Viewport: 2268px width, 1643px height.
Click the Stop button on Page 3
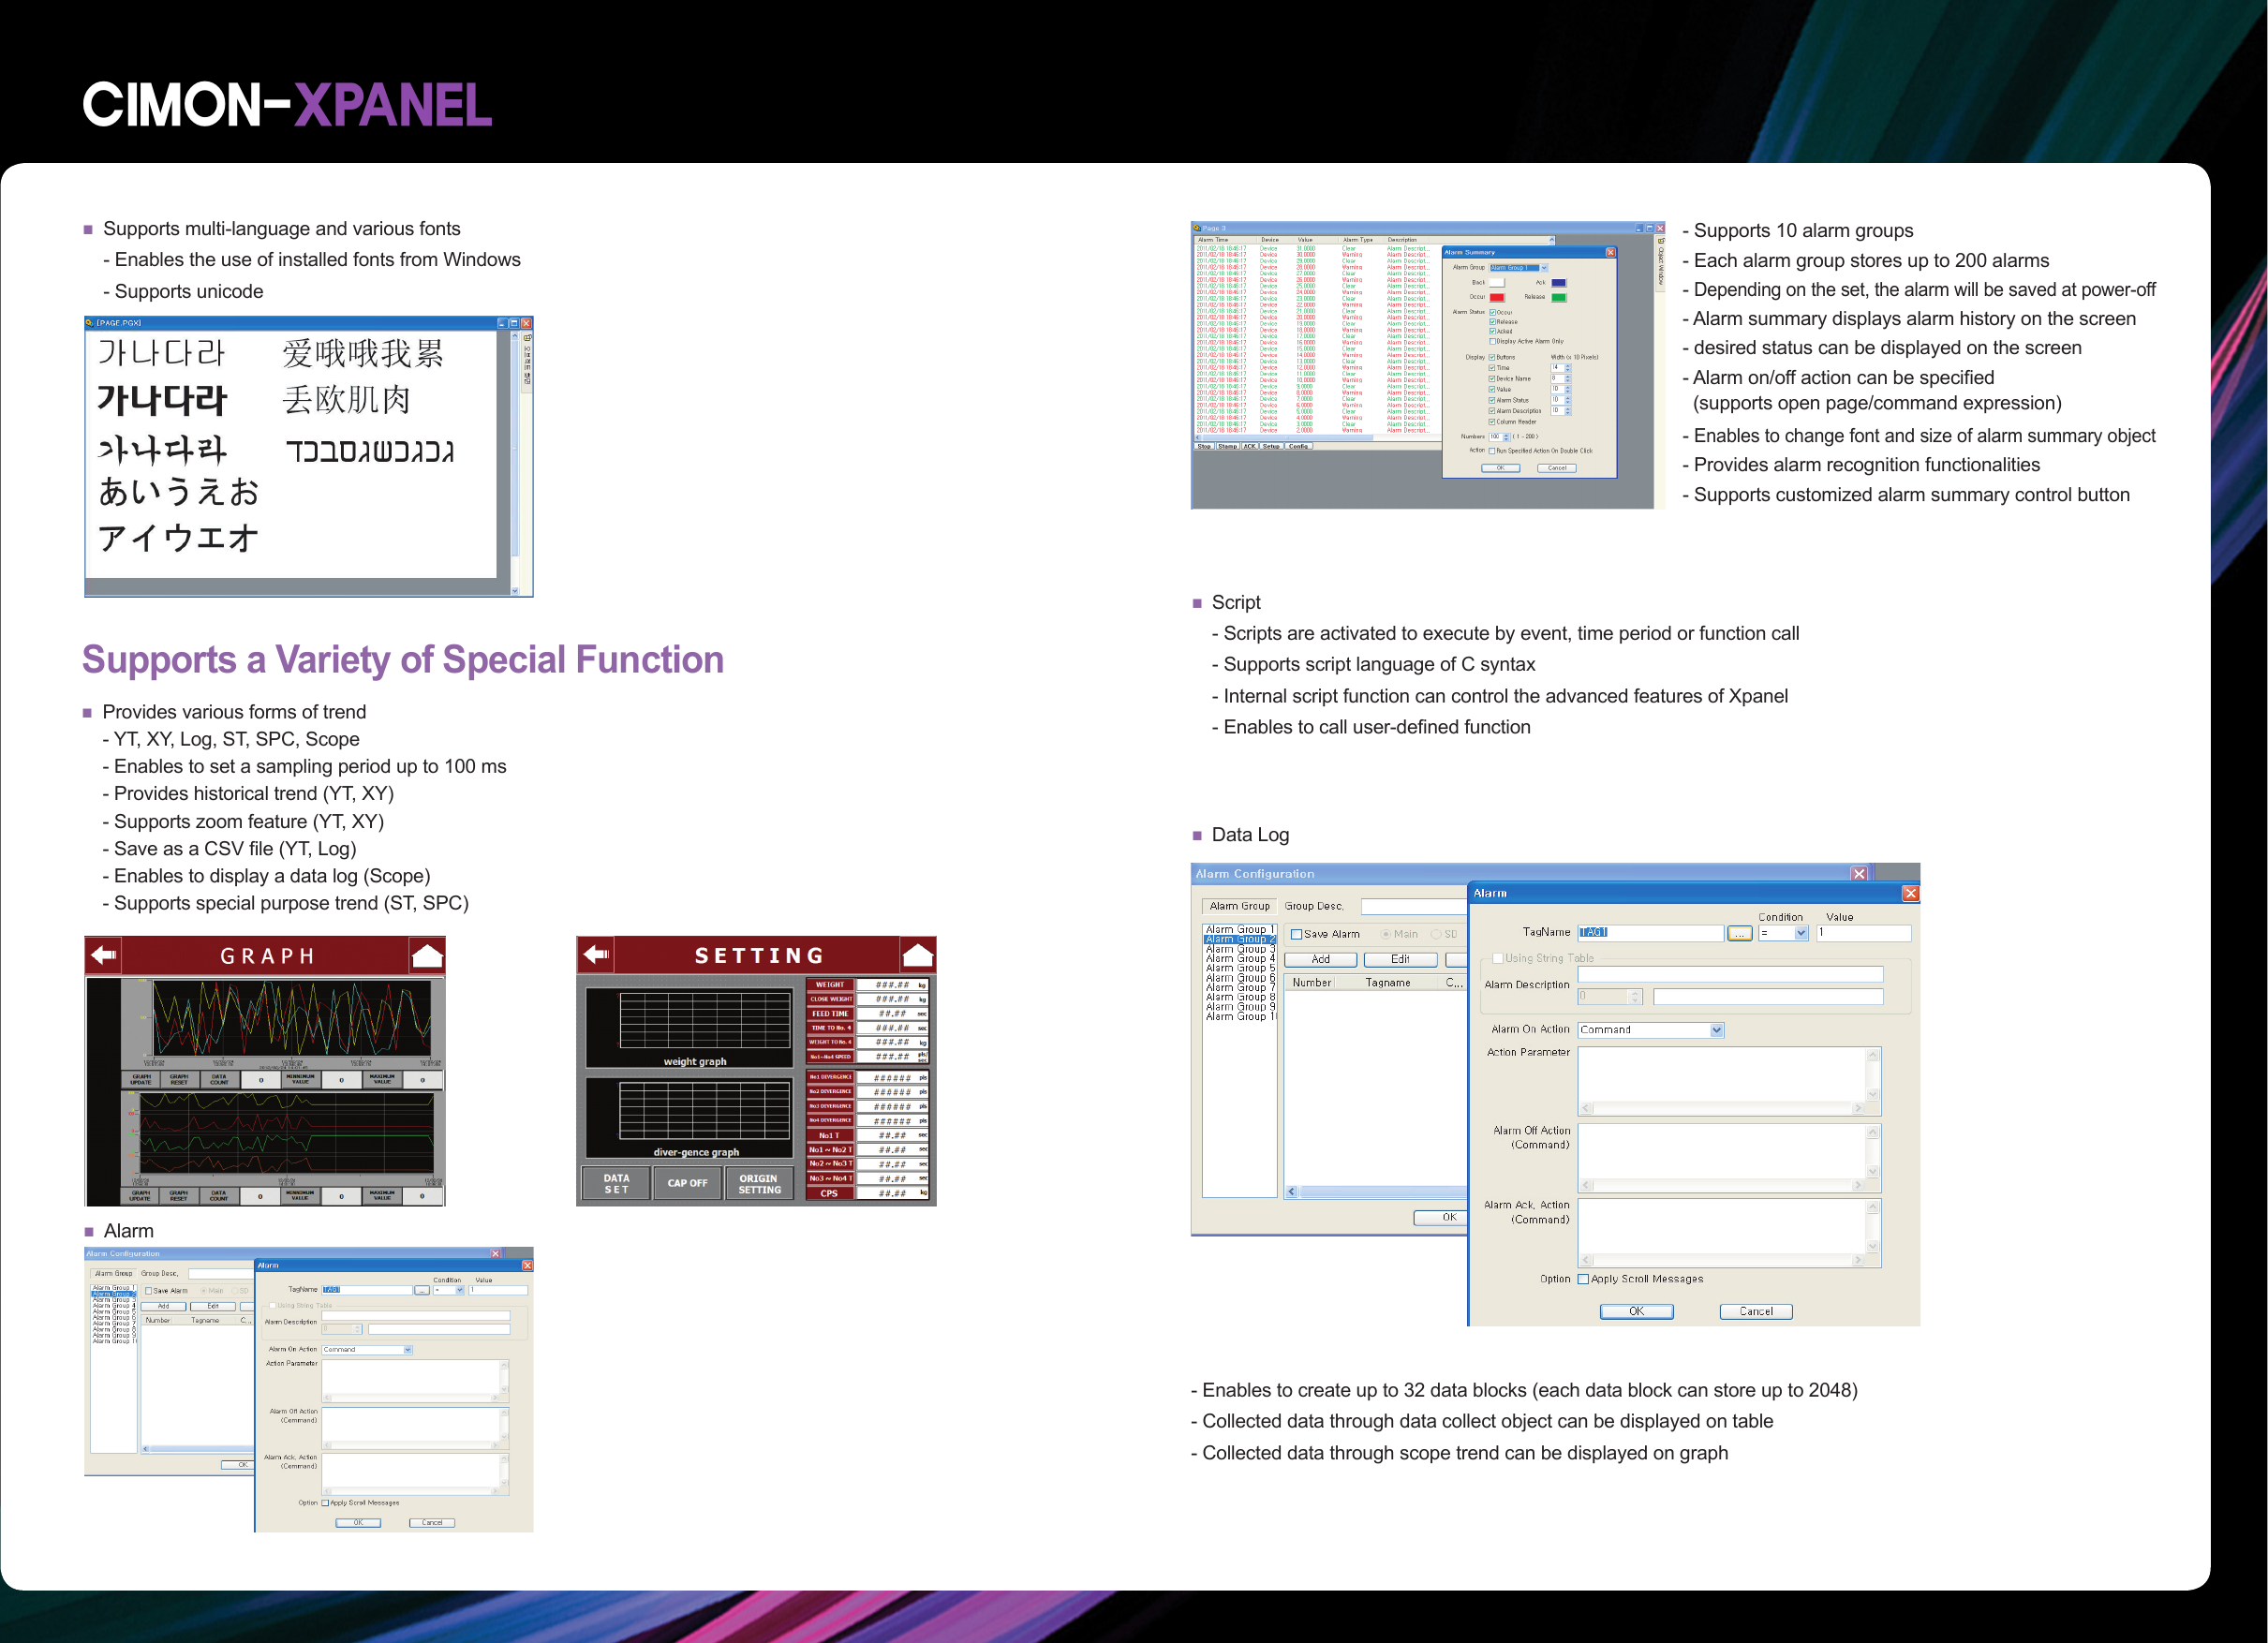[x=1204, y=446]
